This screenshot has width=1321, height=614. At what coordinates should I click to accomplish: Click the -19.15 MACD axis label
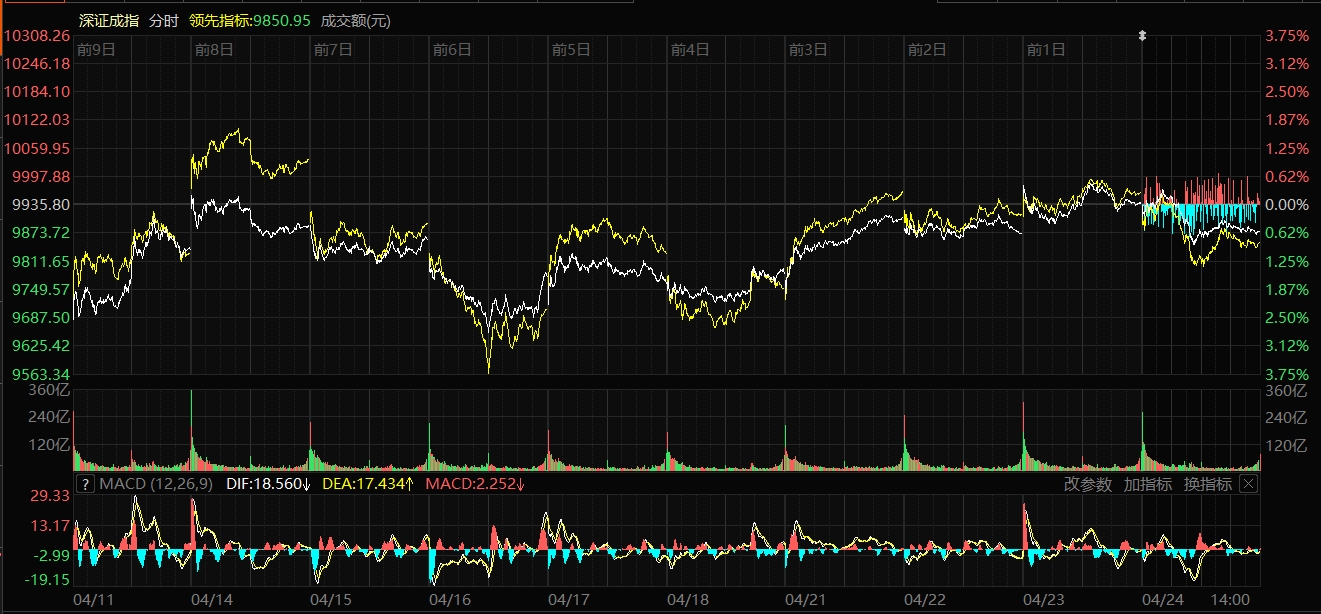click(46, 580)
